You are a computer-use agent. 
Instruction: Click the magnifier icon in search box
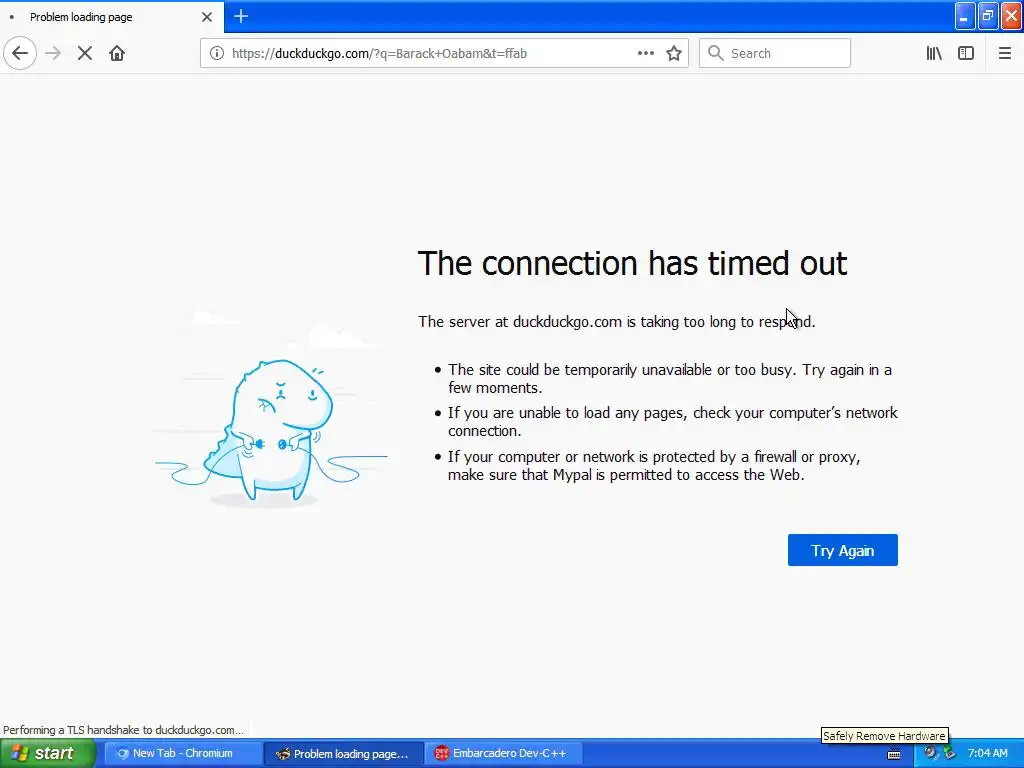[716, 53]
